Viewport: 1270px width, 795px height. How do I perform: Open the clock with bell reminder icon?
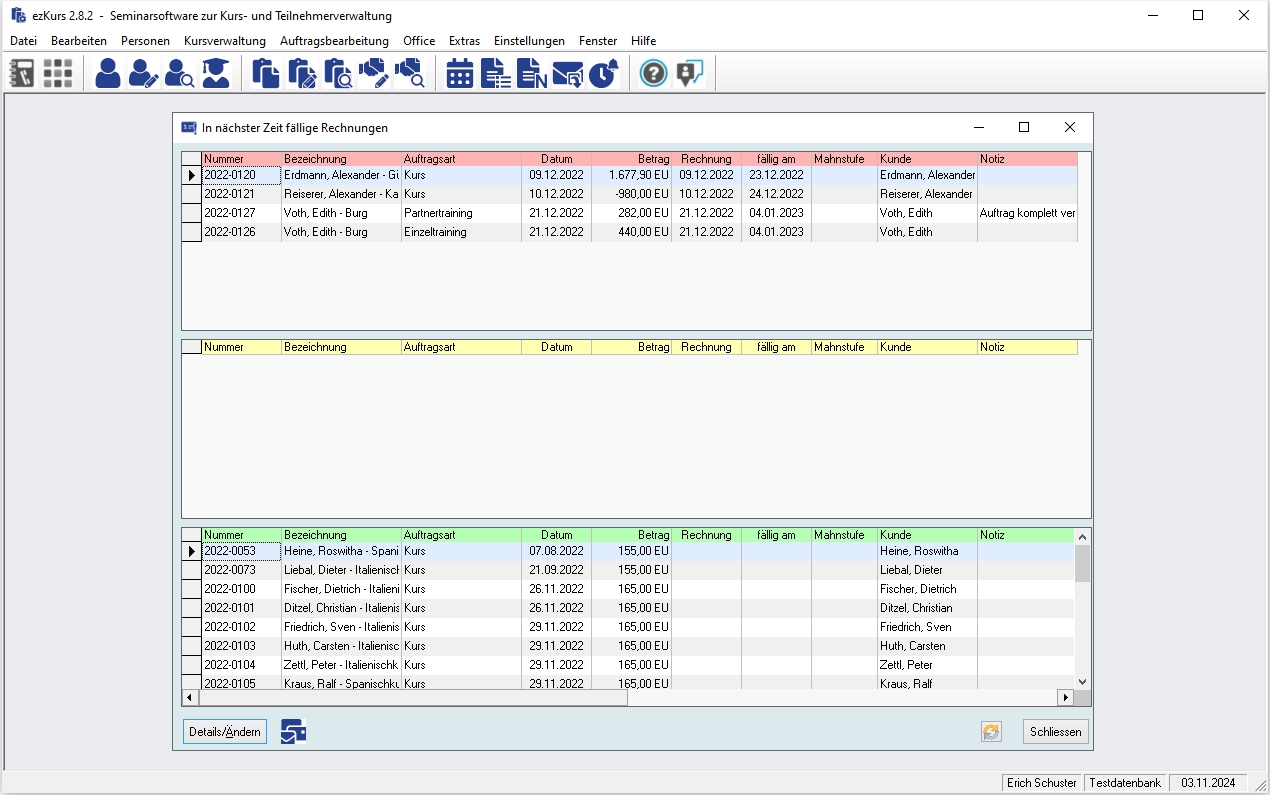tap(603, 74)
